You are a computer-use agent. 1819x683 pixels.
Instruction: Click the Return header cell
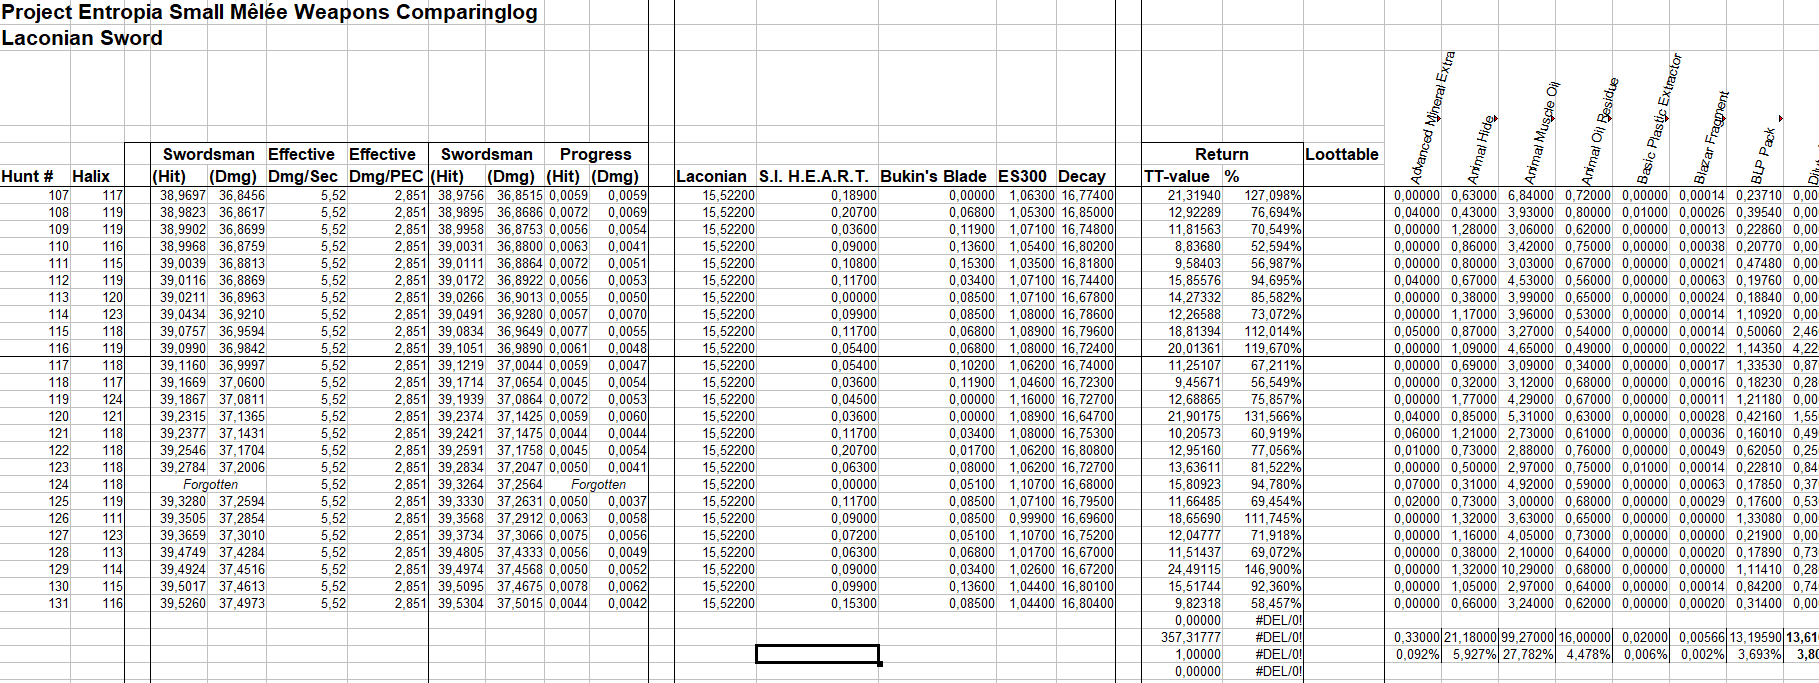1221,155
